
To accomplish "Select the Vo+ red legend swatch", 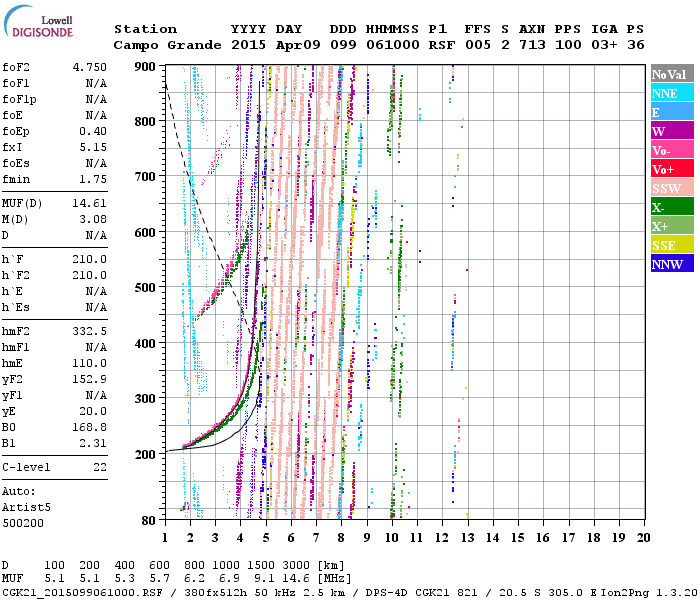I will 672,169.
